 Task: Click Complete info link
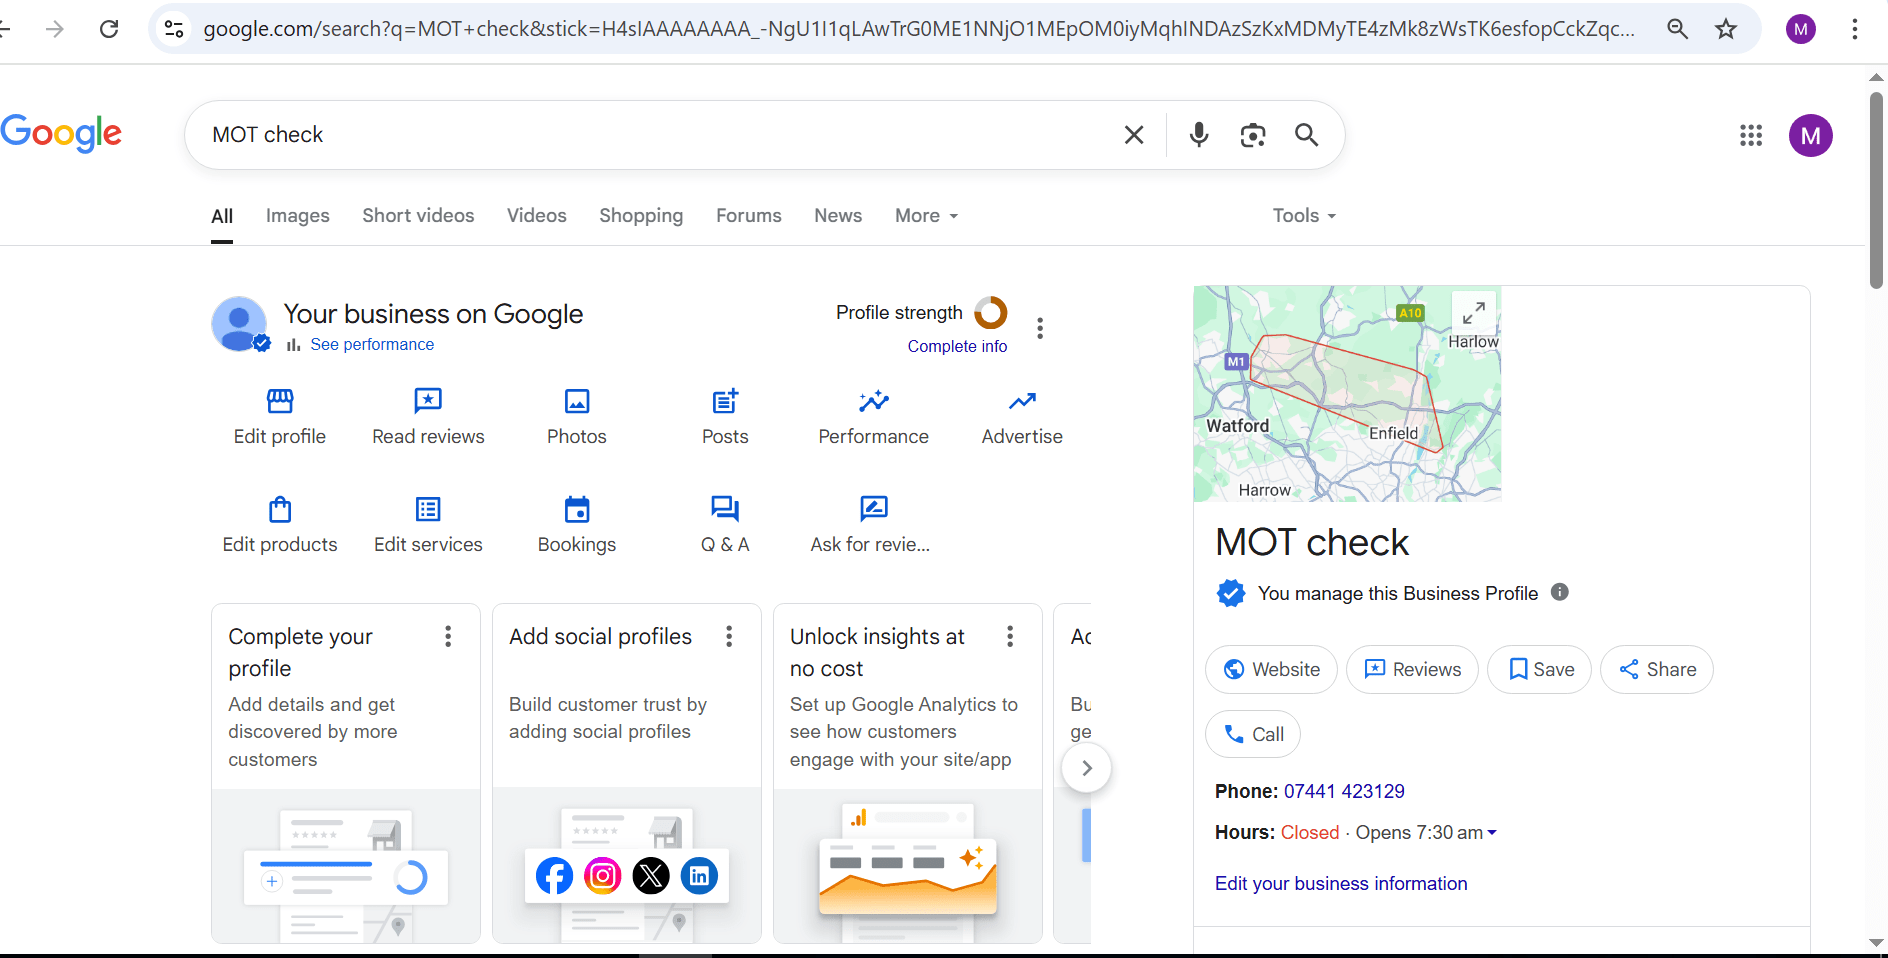point(957,346)
